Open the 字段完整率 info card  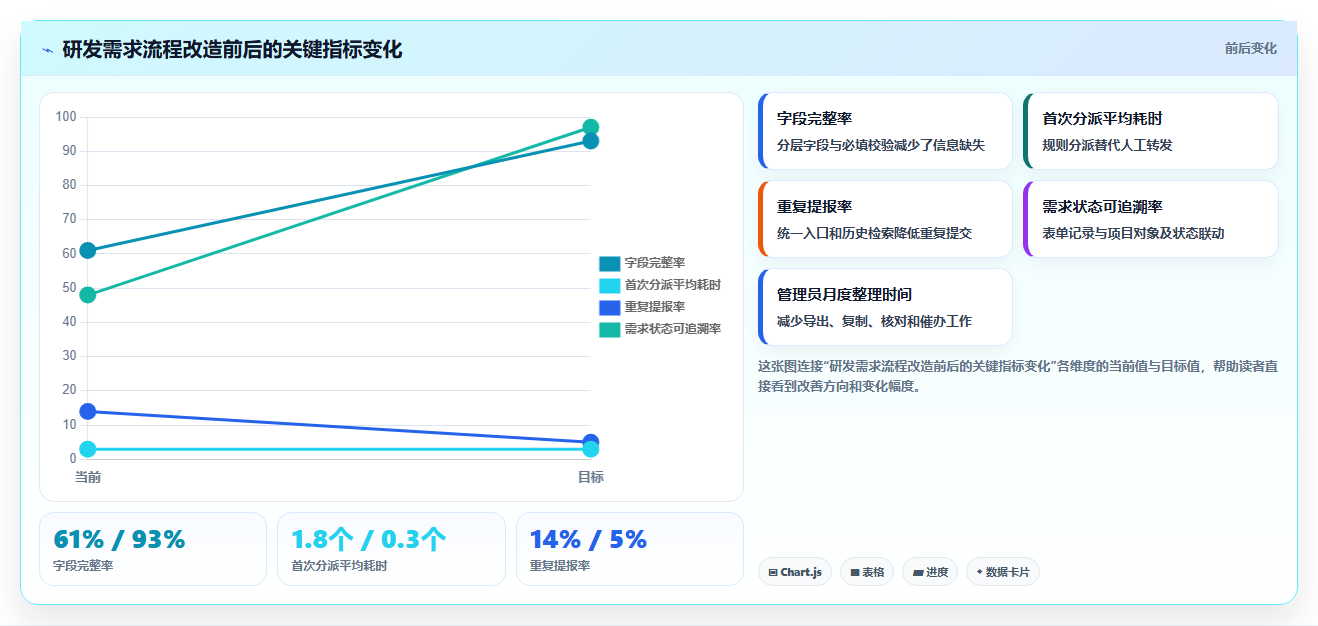[x=885, y=131]
